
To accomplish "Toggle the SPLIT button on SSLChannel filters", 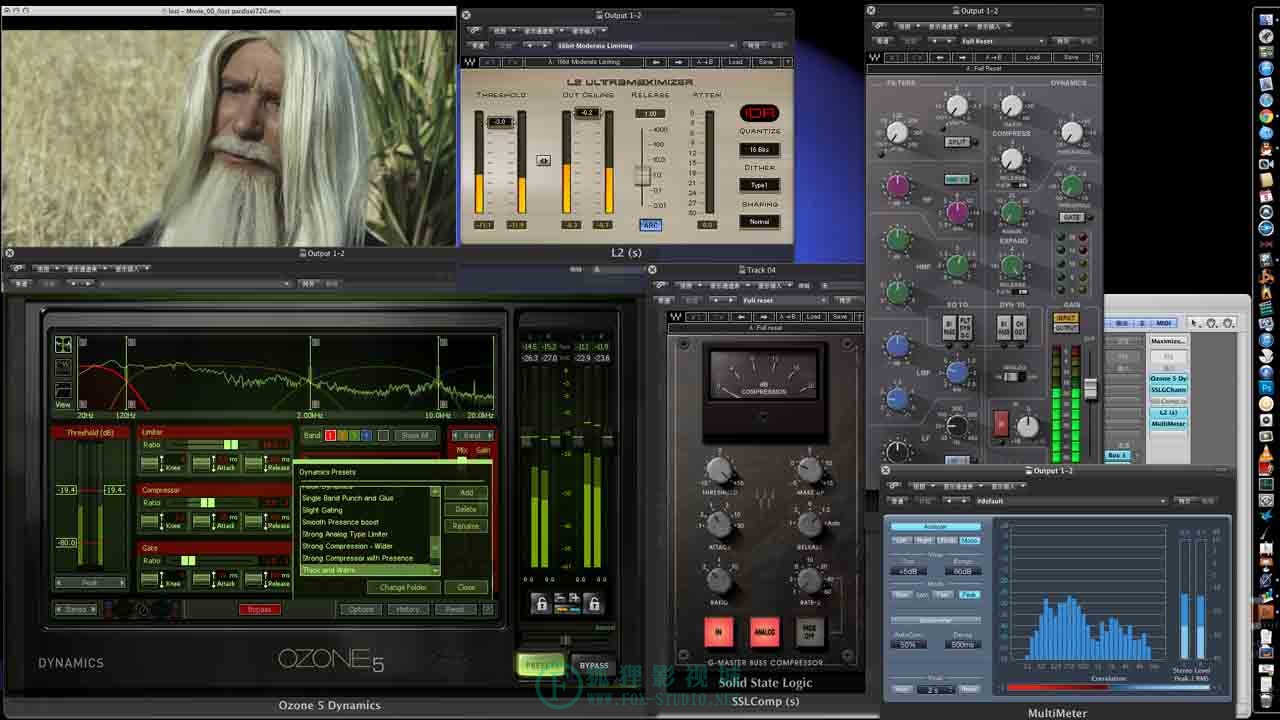I will point(957,142).
